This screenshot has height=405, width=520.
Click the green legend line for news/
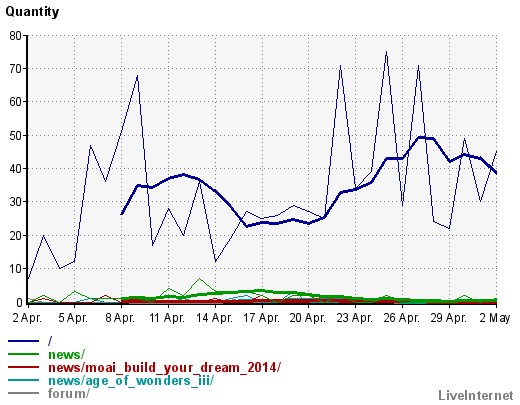point(23,354)
